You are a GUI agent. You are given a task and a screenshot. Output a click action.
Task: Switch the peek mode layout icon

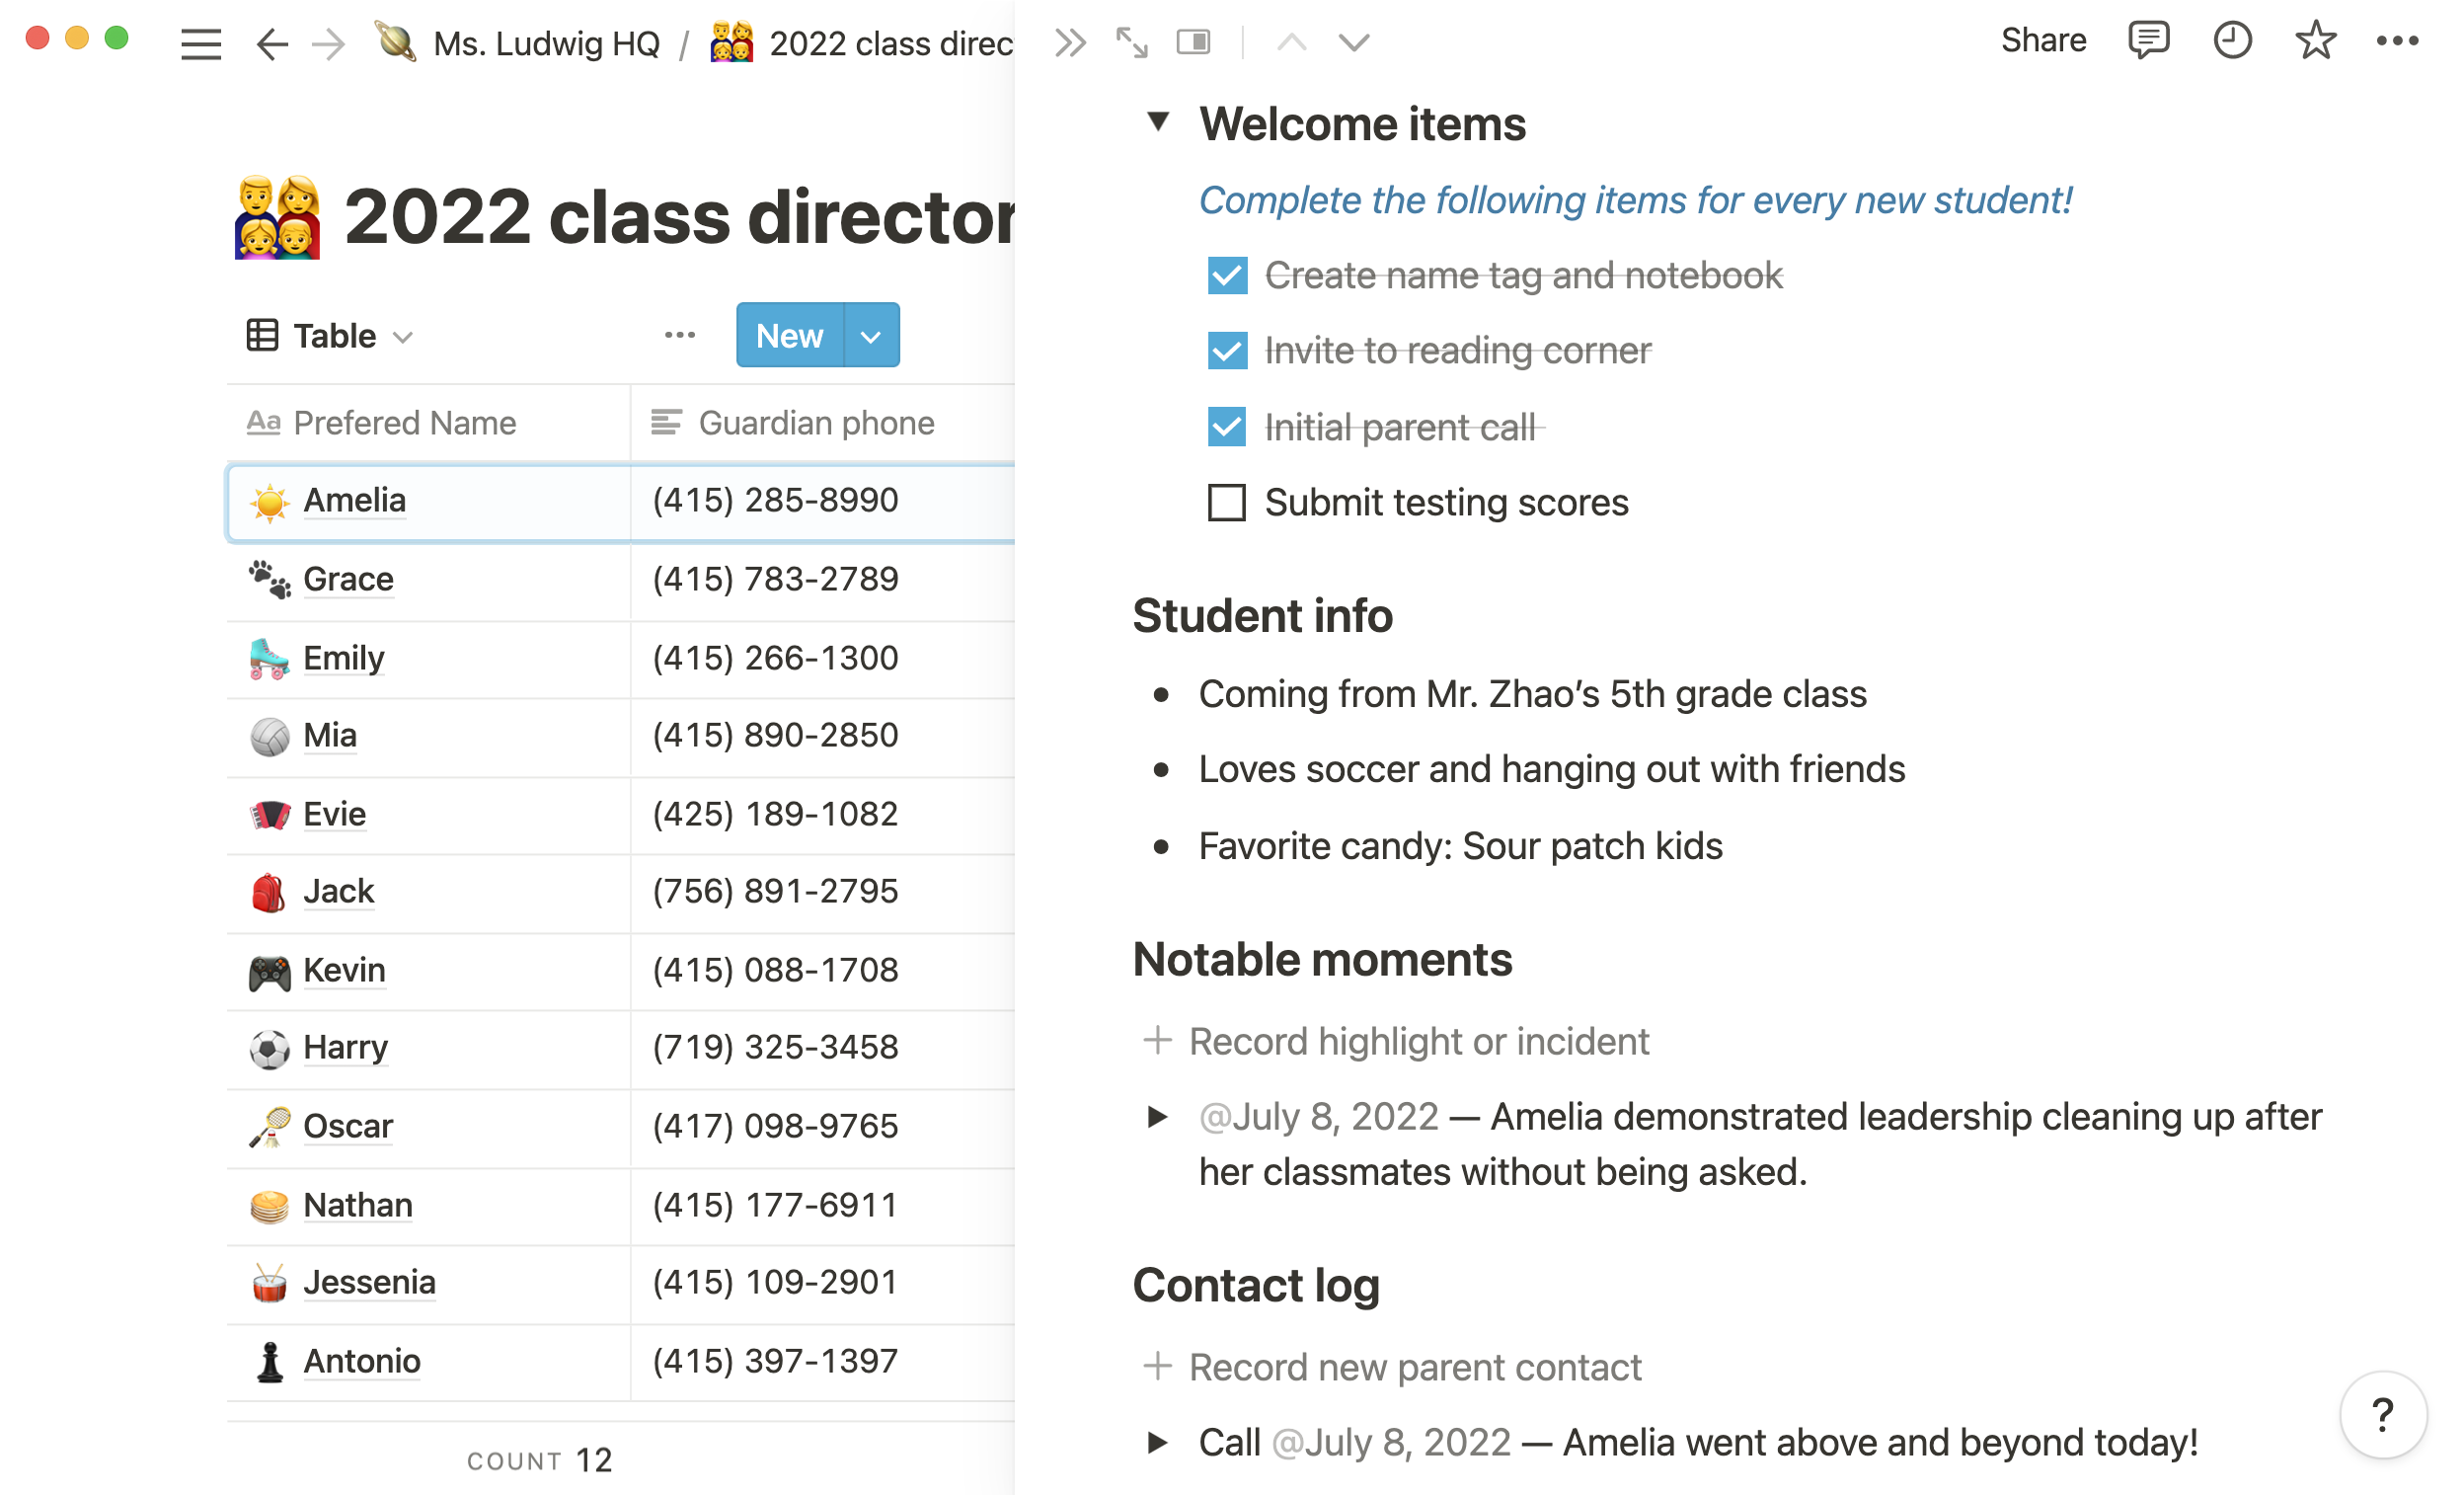(x=1193, y=43)
